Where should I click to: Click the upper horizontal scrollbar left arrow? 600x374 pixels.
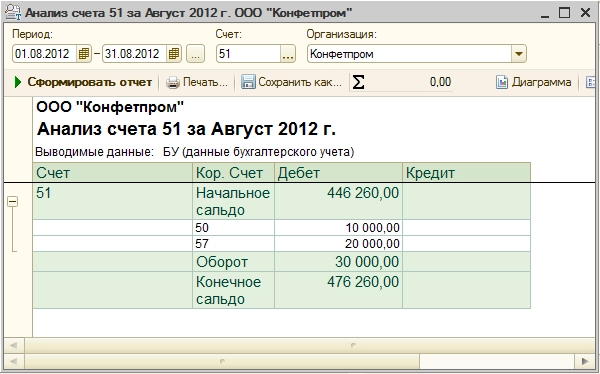click(13, 346)
